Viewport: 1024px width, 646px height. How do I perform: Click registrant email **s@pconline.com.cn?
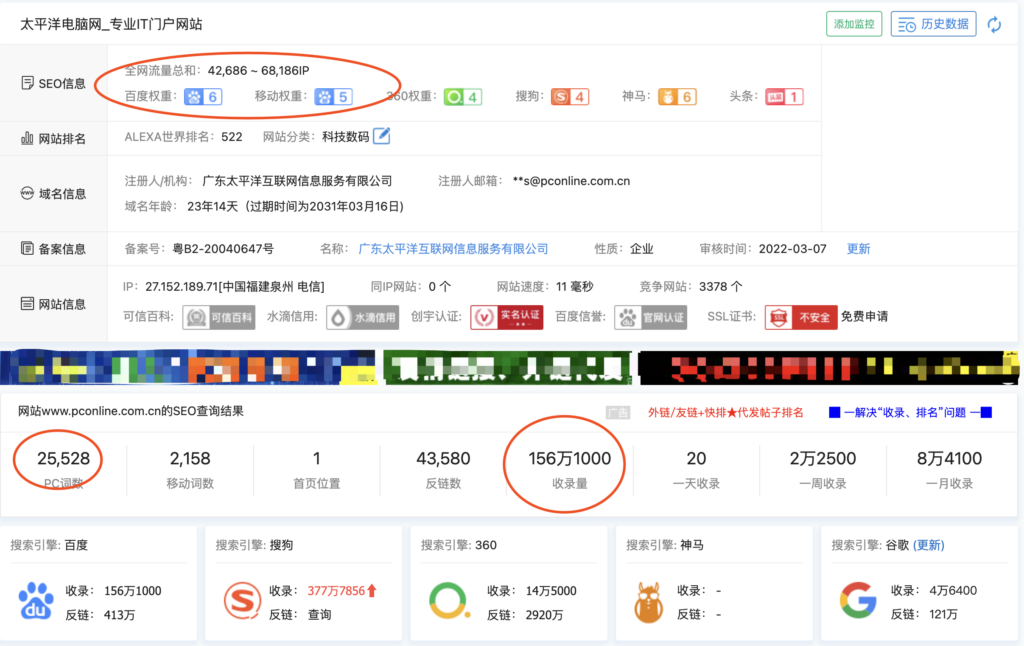pos(571,181)
